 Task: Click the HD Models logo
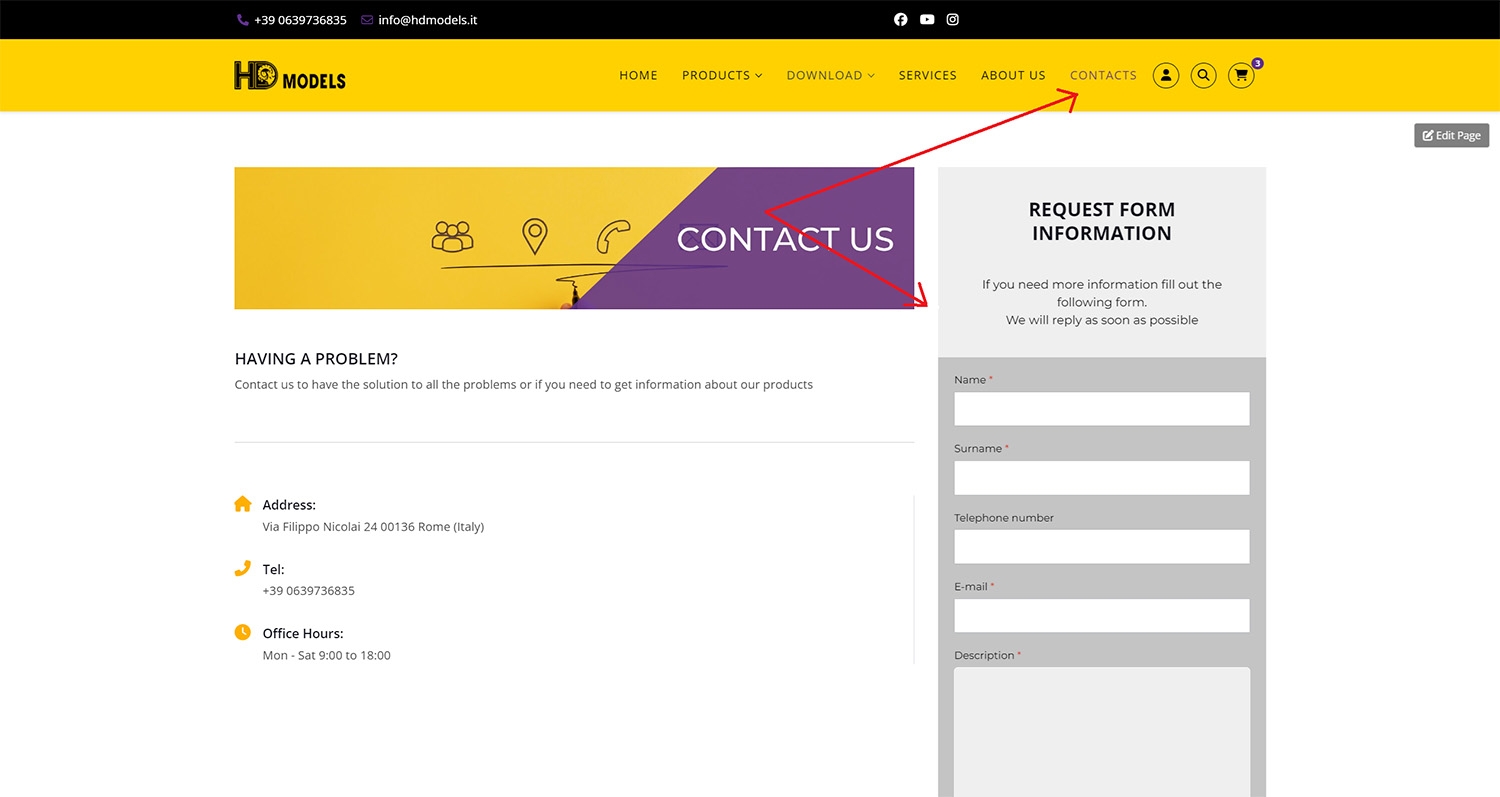click(290, 76)
